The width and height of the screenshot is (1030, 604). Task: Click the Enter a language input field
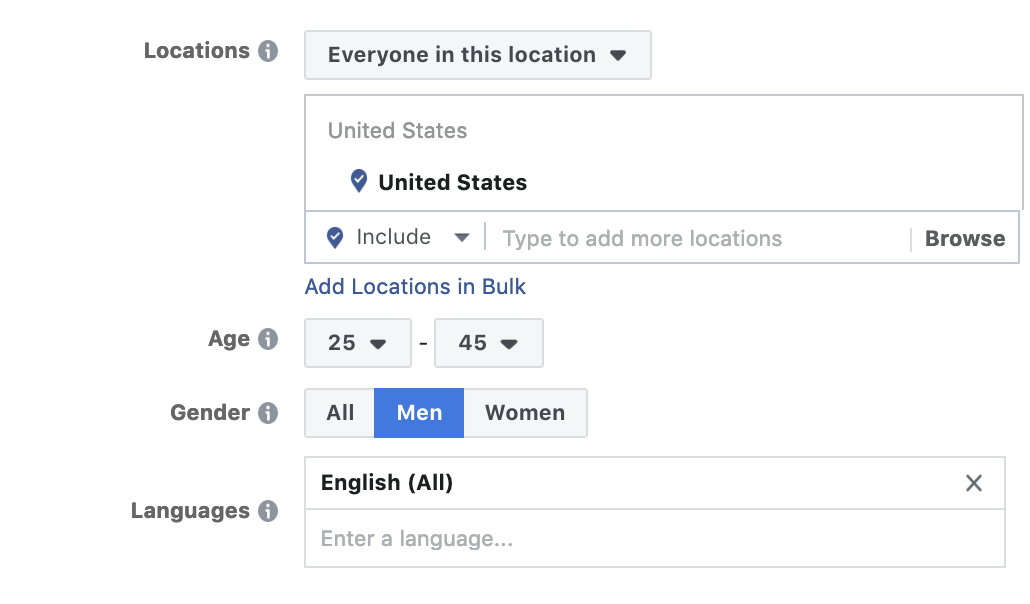[654, 540]
